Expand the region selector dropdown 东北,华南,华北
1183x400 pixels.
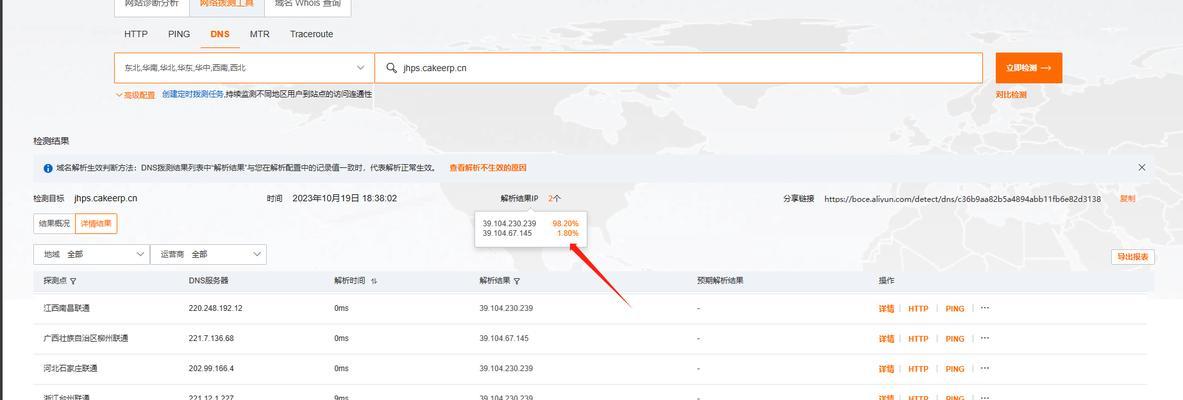tap(244, 68)
